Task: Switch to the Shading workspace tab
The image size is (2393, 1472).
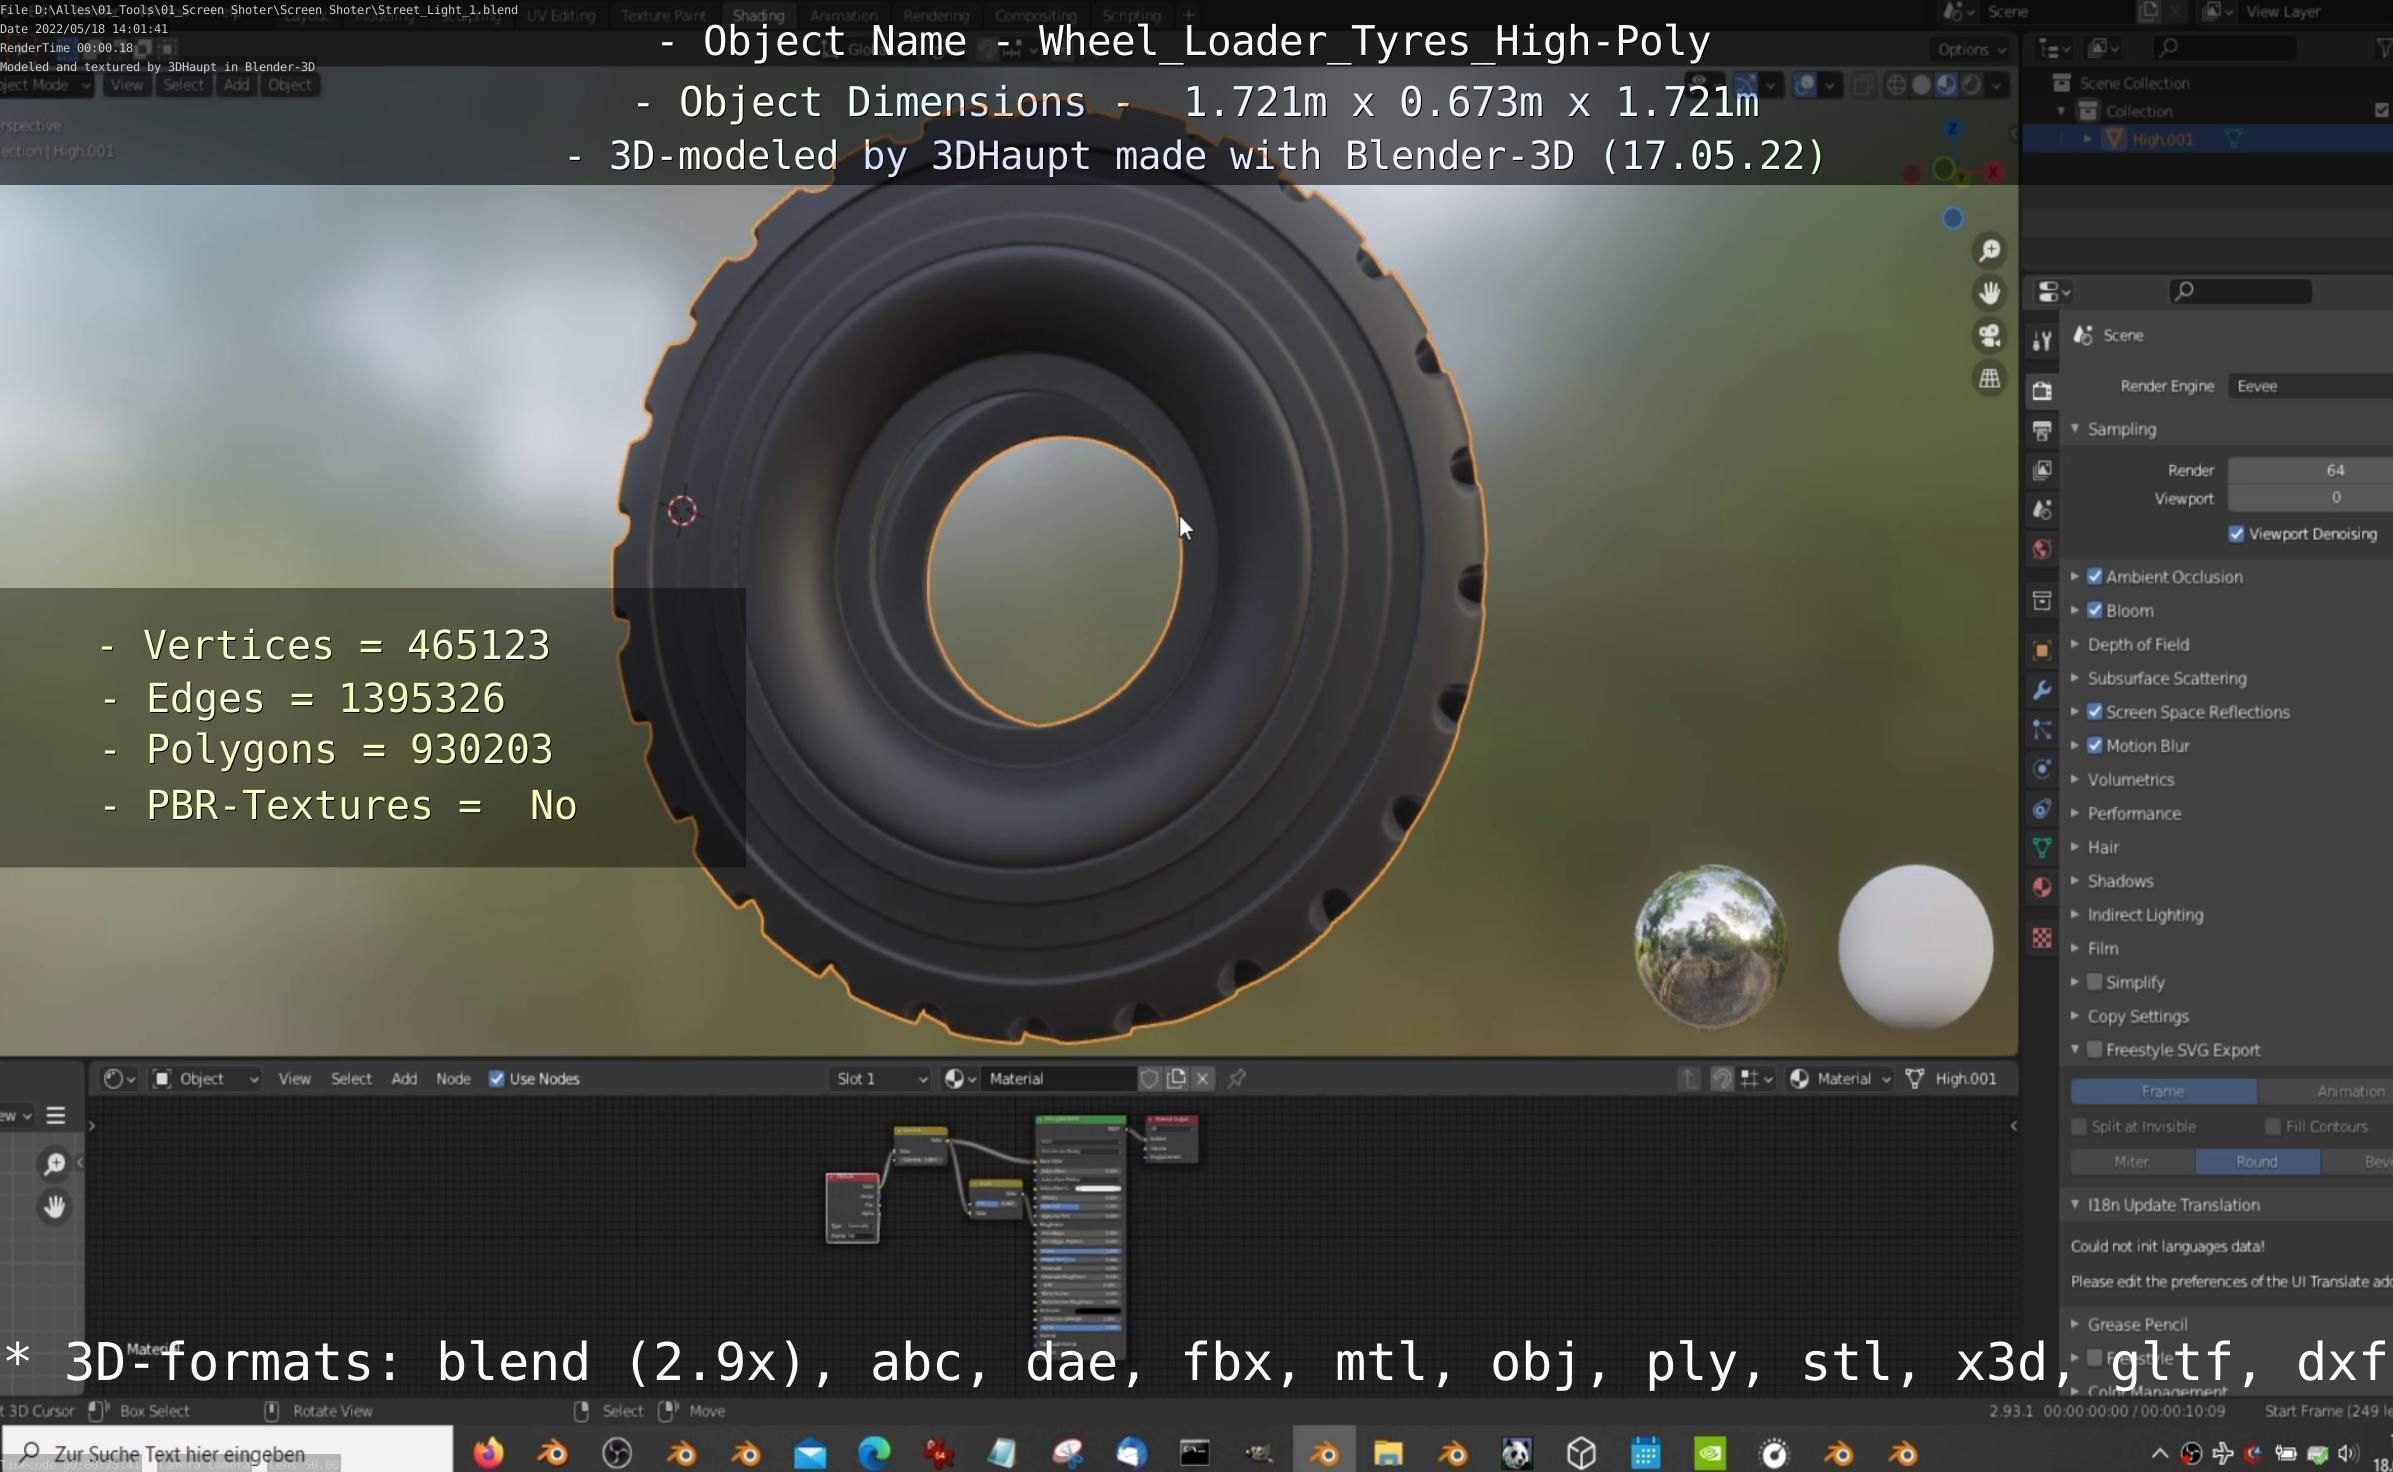Action: 758,15
